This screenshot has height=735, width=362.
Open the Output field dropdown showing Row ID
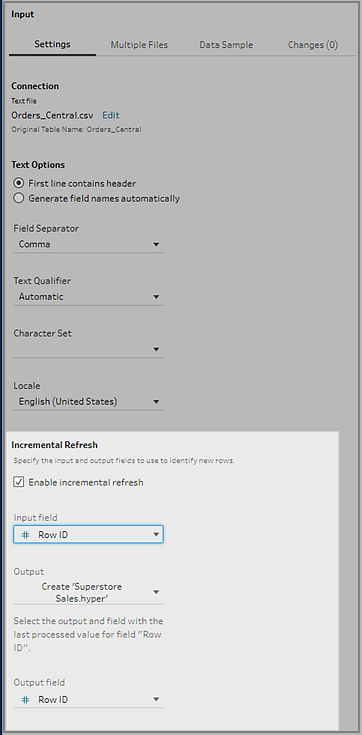[x=88, y=699]
